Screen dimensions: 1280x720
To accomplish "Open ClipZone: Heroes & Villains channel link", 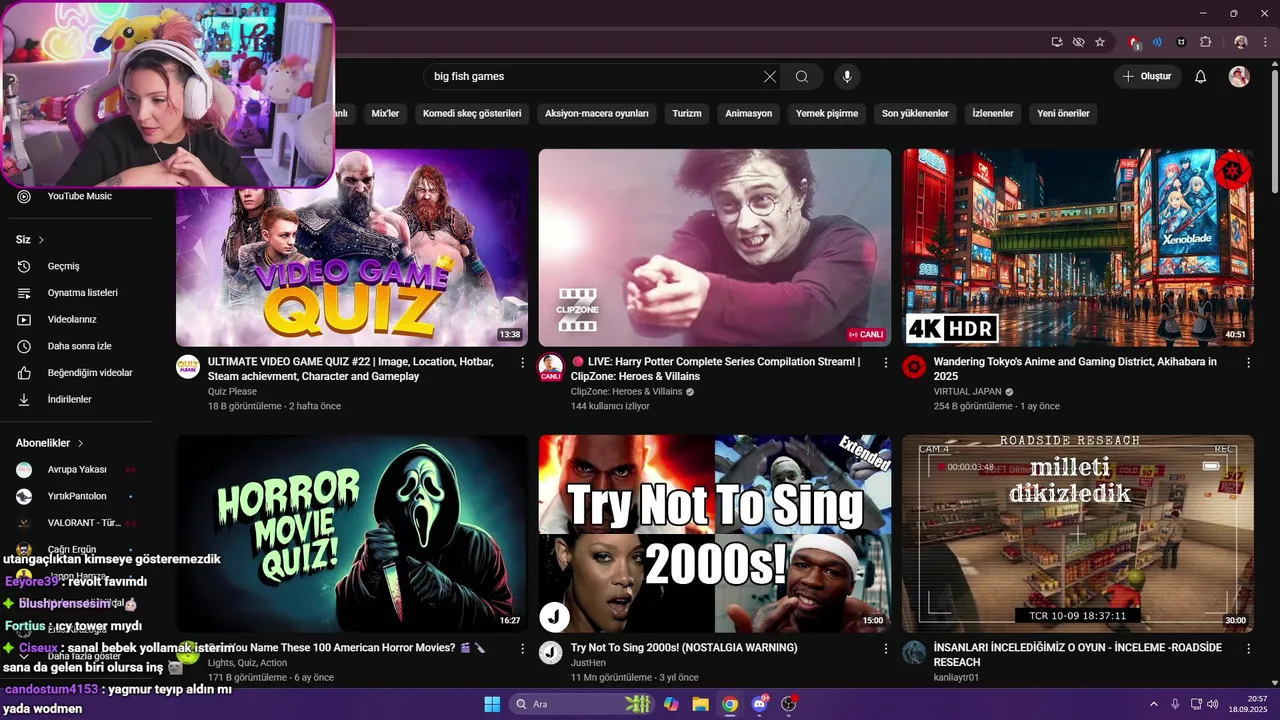I will [627, 392].
